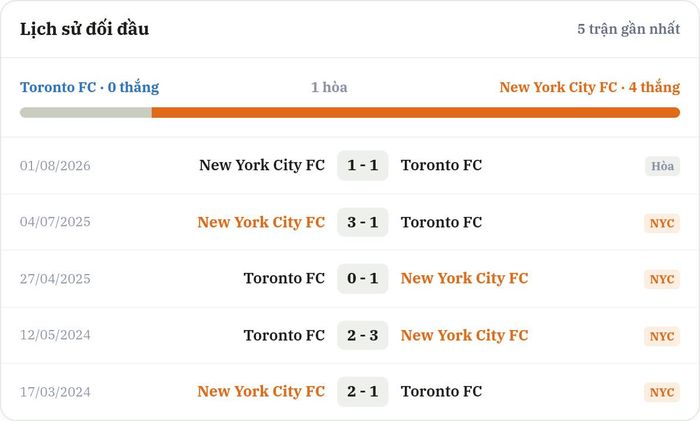Select the 01/08/2026 match date

click(x=55, y=166)
